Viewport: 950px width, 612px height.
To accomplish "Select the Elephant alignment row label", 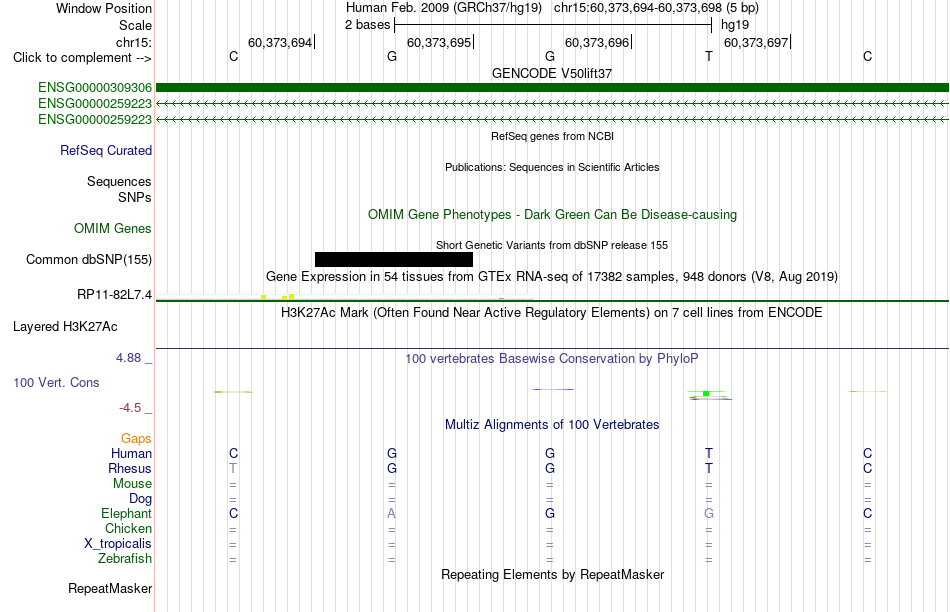I will [127, 513].
